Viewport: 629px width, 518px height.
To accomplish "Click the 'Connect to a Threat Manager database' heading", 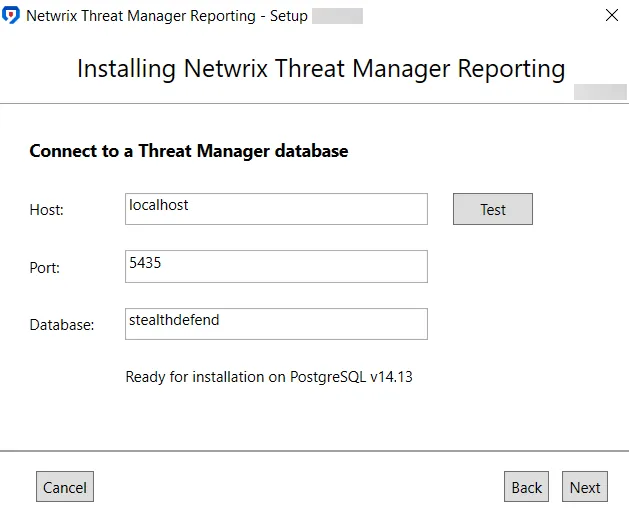I will pyautogui.click(x=189, y=151).
